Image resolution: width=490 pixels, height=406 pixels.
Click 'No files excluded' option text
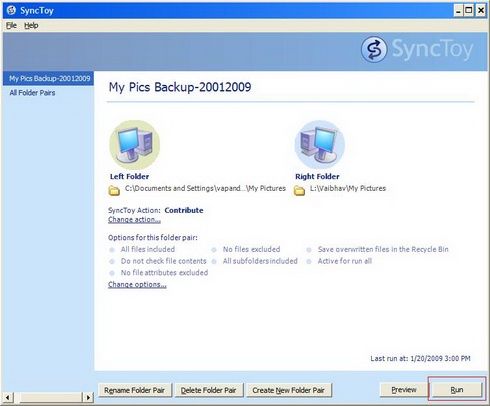tap(251, 249)
